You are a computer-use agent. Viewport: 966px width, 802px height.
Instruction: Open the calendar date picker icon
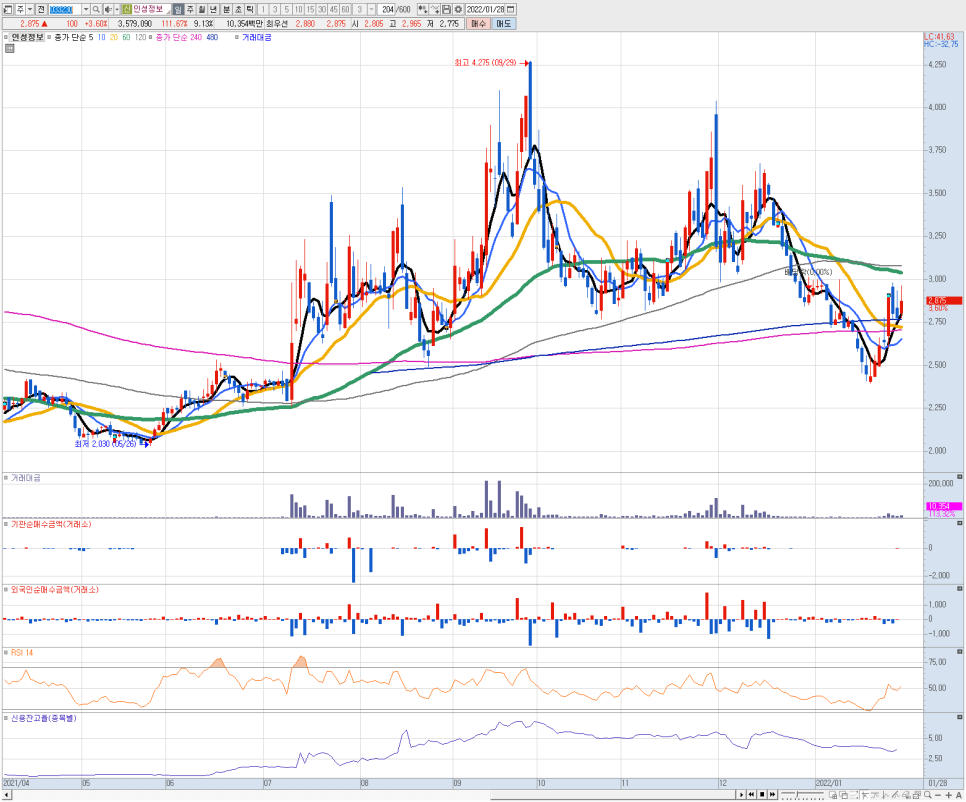click(511, 9)
